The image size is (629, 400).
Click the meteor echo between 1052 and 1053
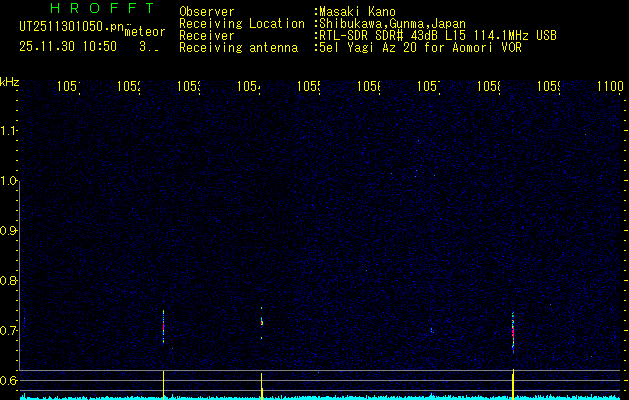click(x=163, y=327)
